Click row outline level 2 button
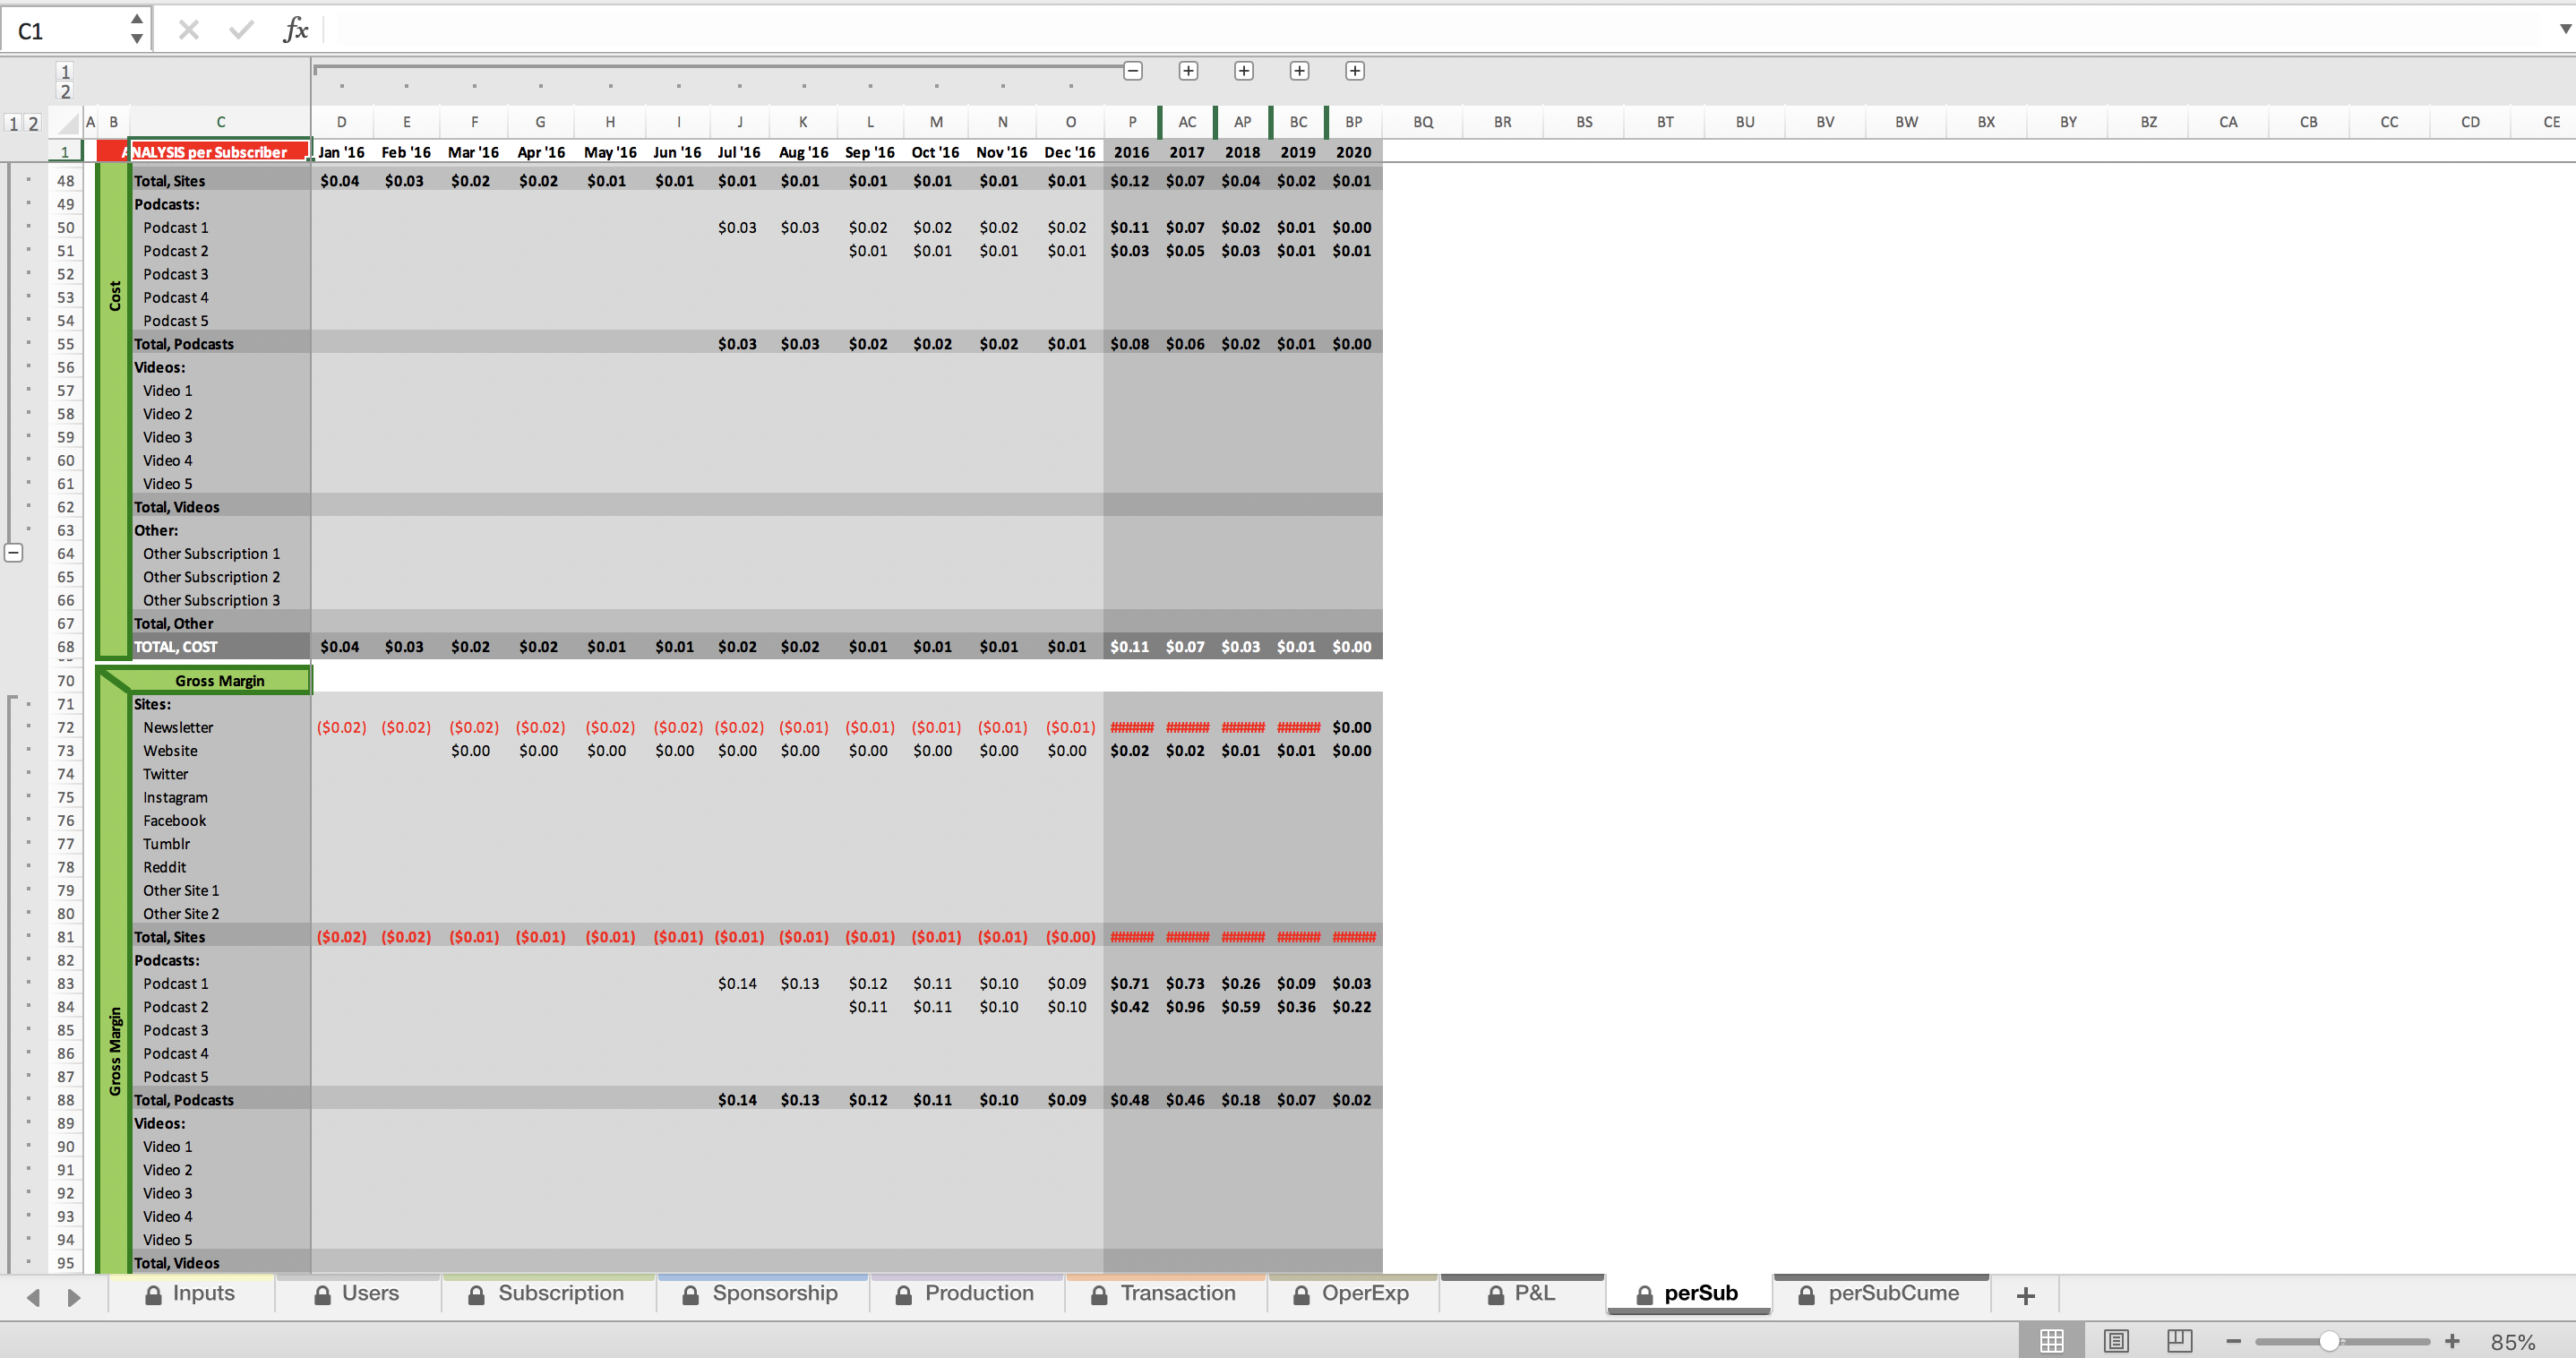This screenshot has width=2576, height=1358. (x=33, y=123)
